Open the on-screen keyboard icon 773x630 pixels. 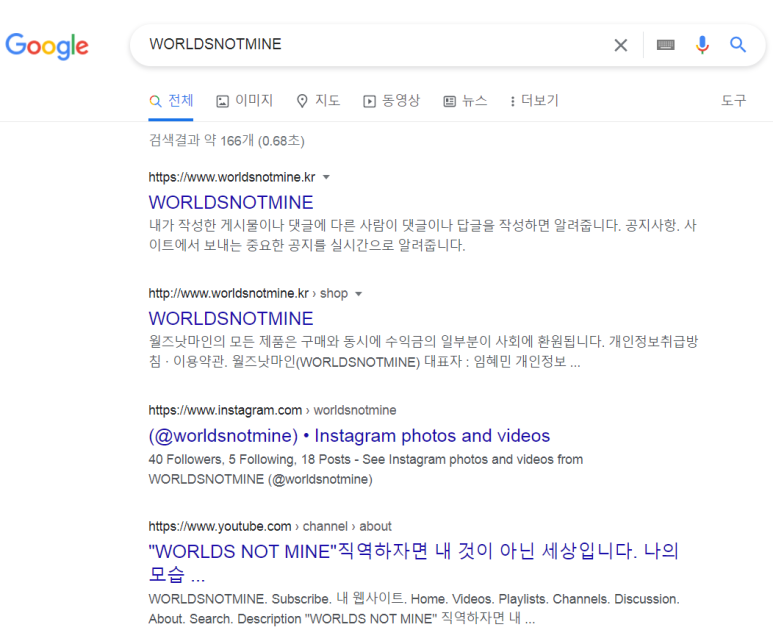665,45
